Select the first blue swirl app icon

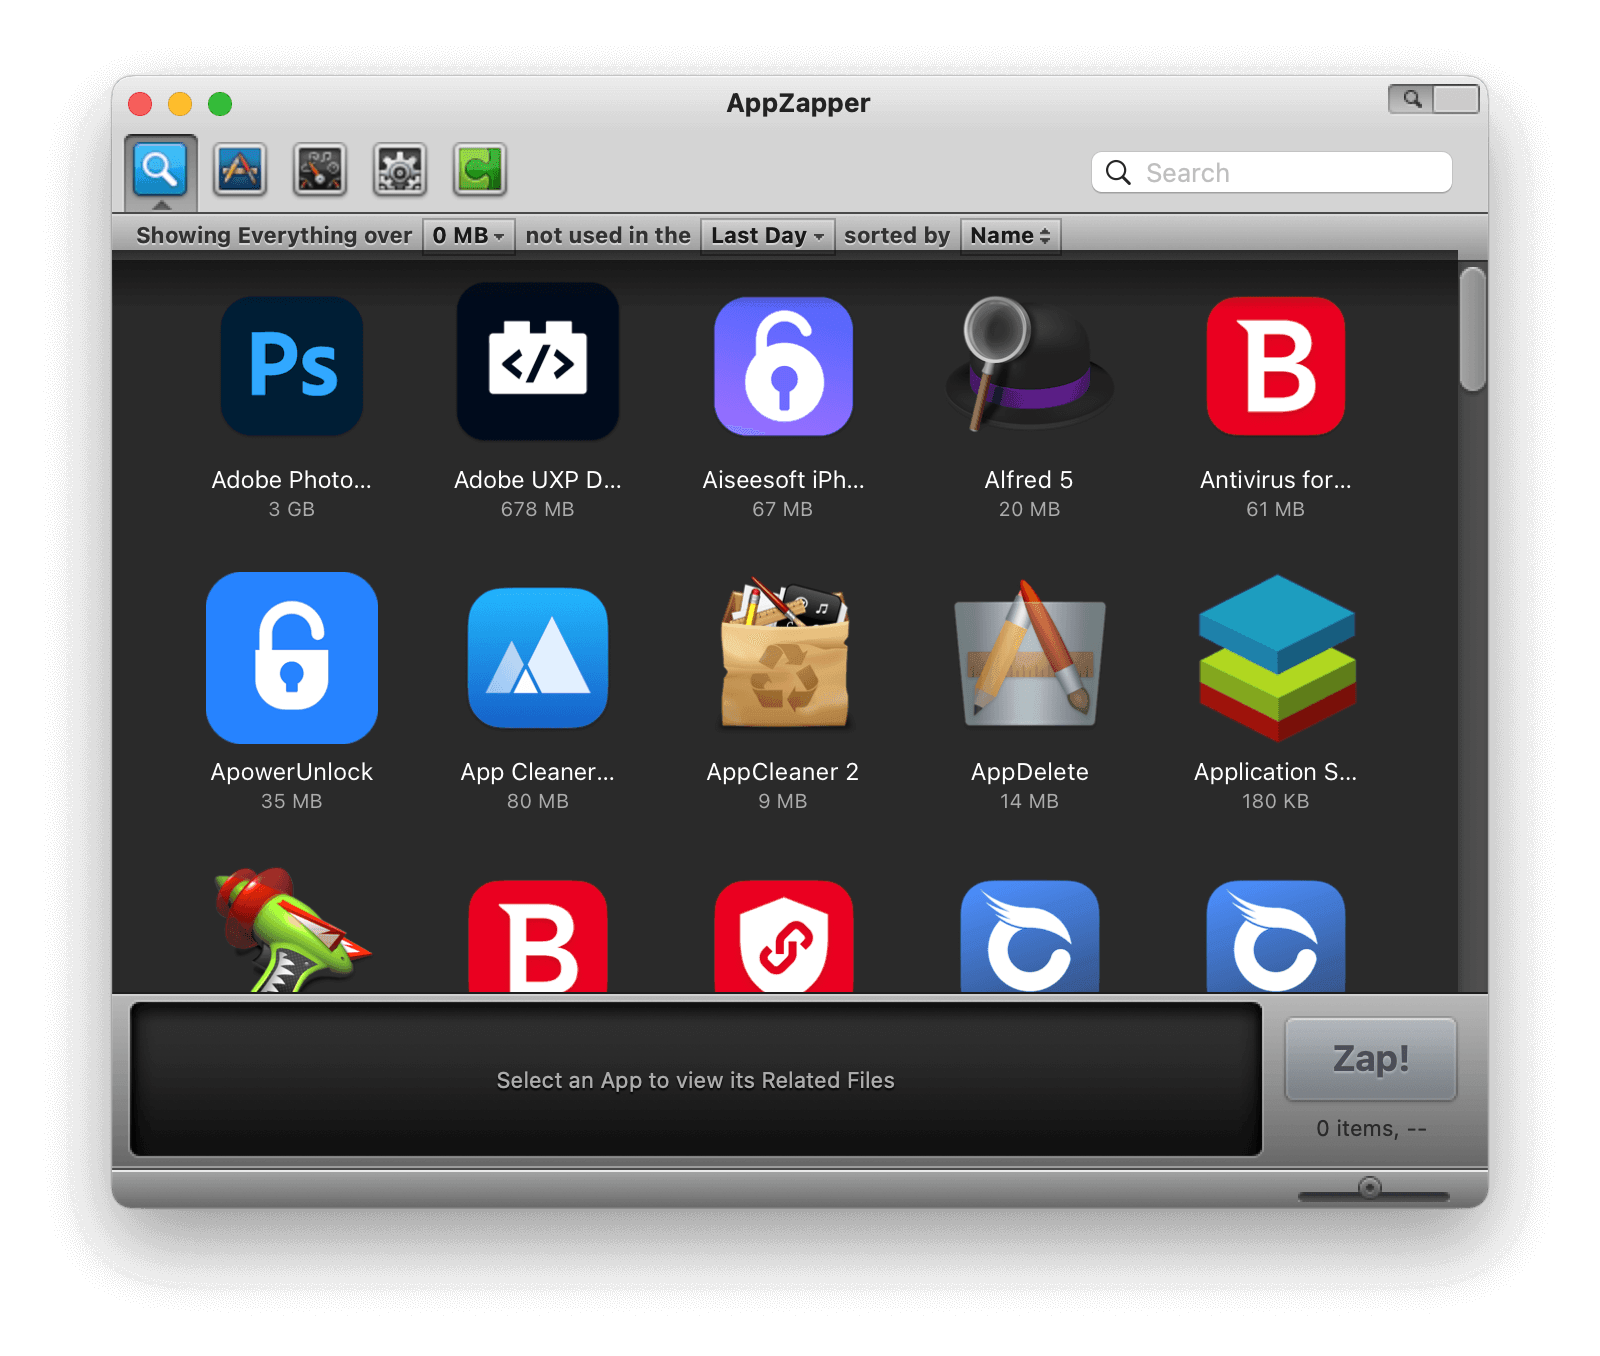(1030, 936)
